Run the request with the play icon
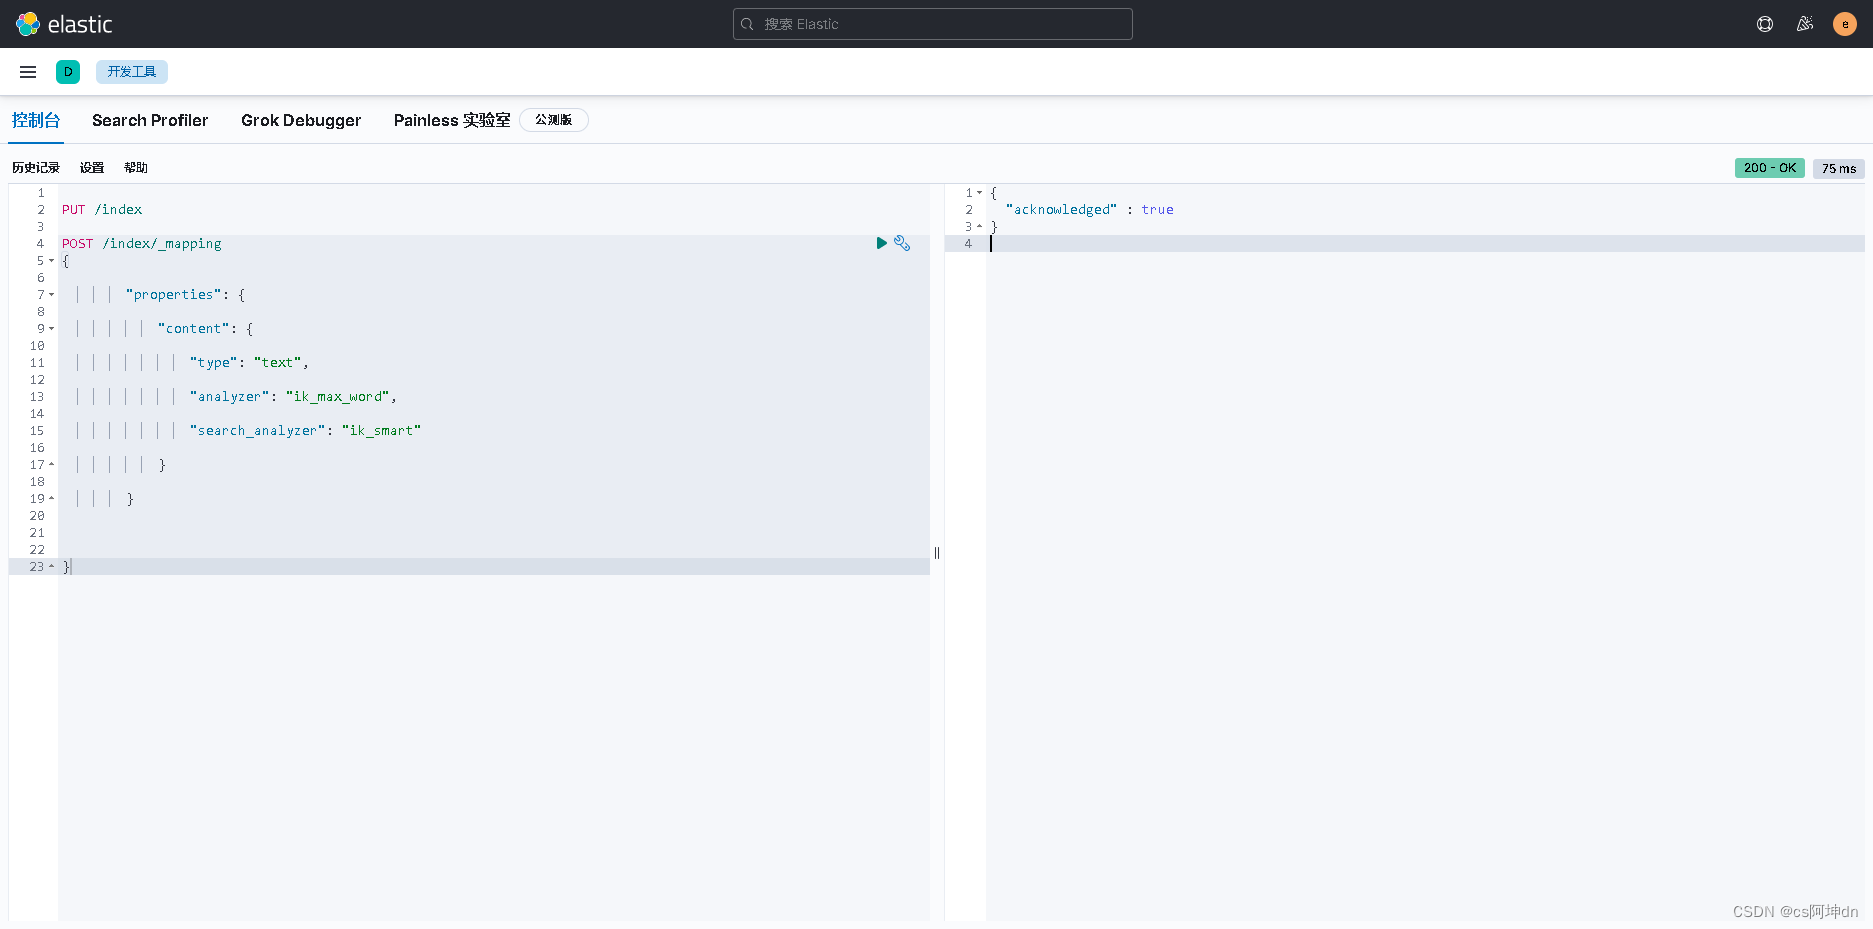The image size is (1873, 929). click(x=881, y=243)
